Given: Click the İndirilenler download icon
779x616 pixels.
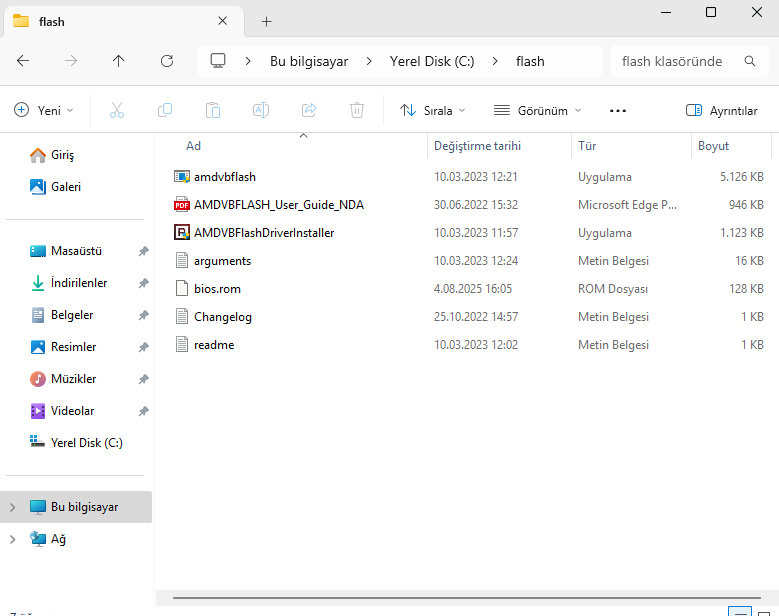Looking at the screenshot, I should pos(38,283).
